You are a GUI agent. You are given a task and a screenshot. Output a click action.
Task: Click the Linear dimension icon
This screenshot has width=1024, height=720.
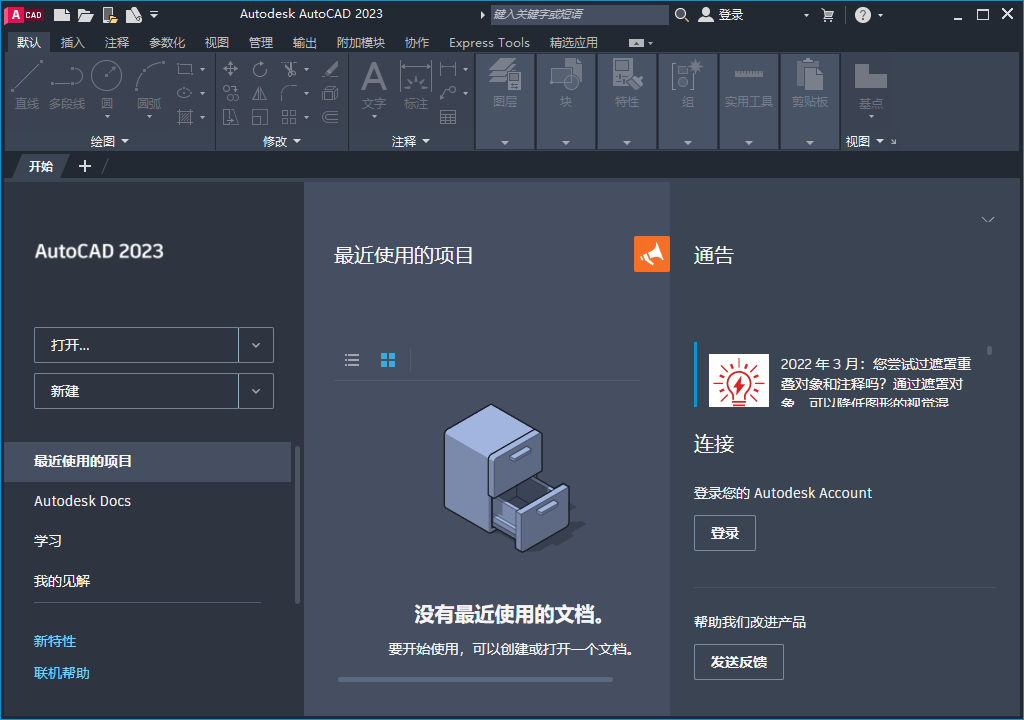click(x=448, y=69)
